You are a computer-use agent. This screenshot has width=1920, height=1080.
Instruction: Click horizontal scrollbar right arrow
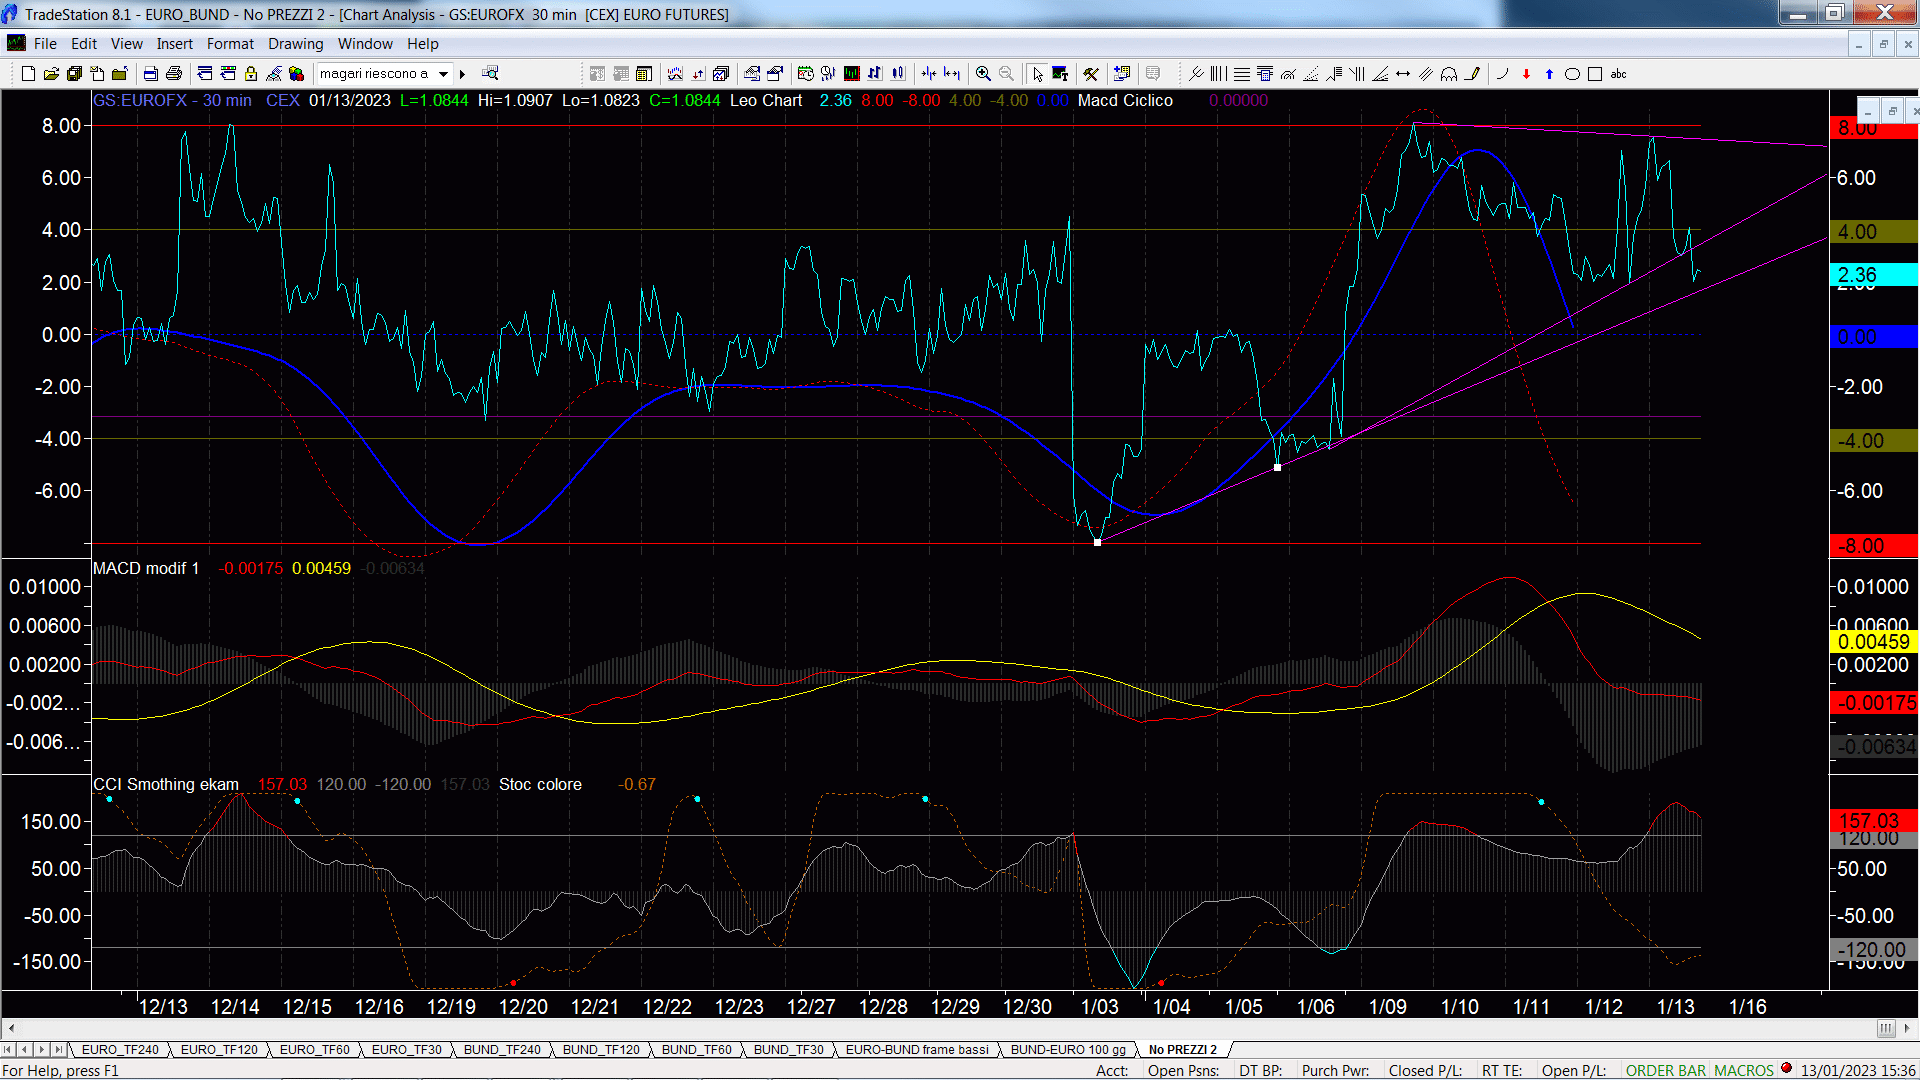(x=1907, y=1029)
